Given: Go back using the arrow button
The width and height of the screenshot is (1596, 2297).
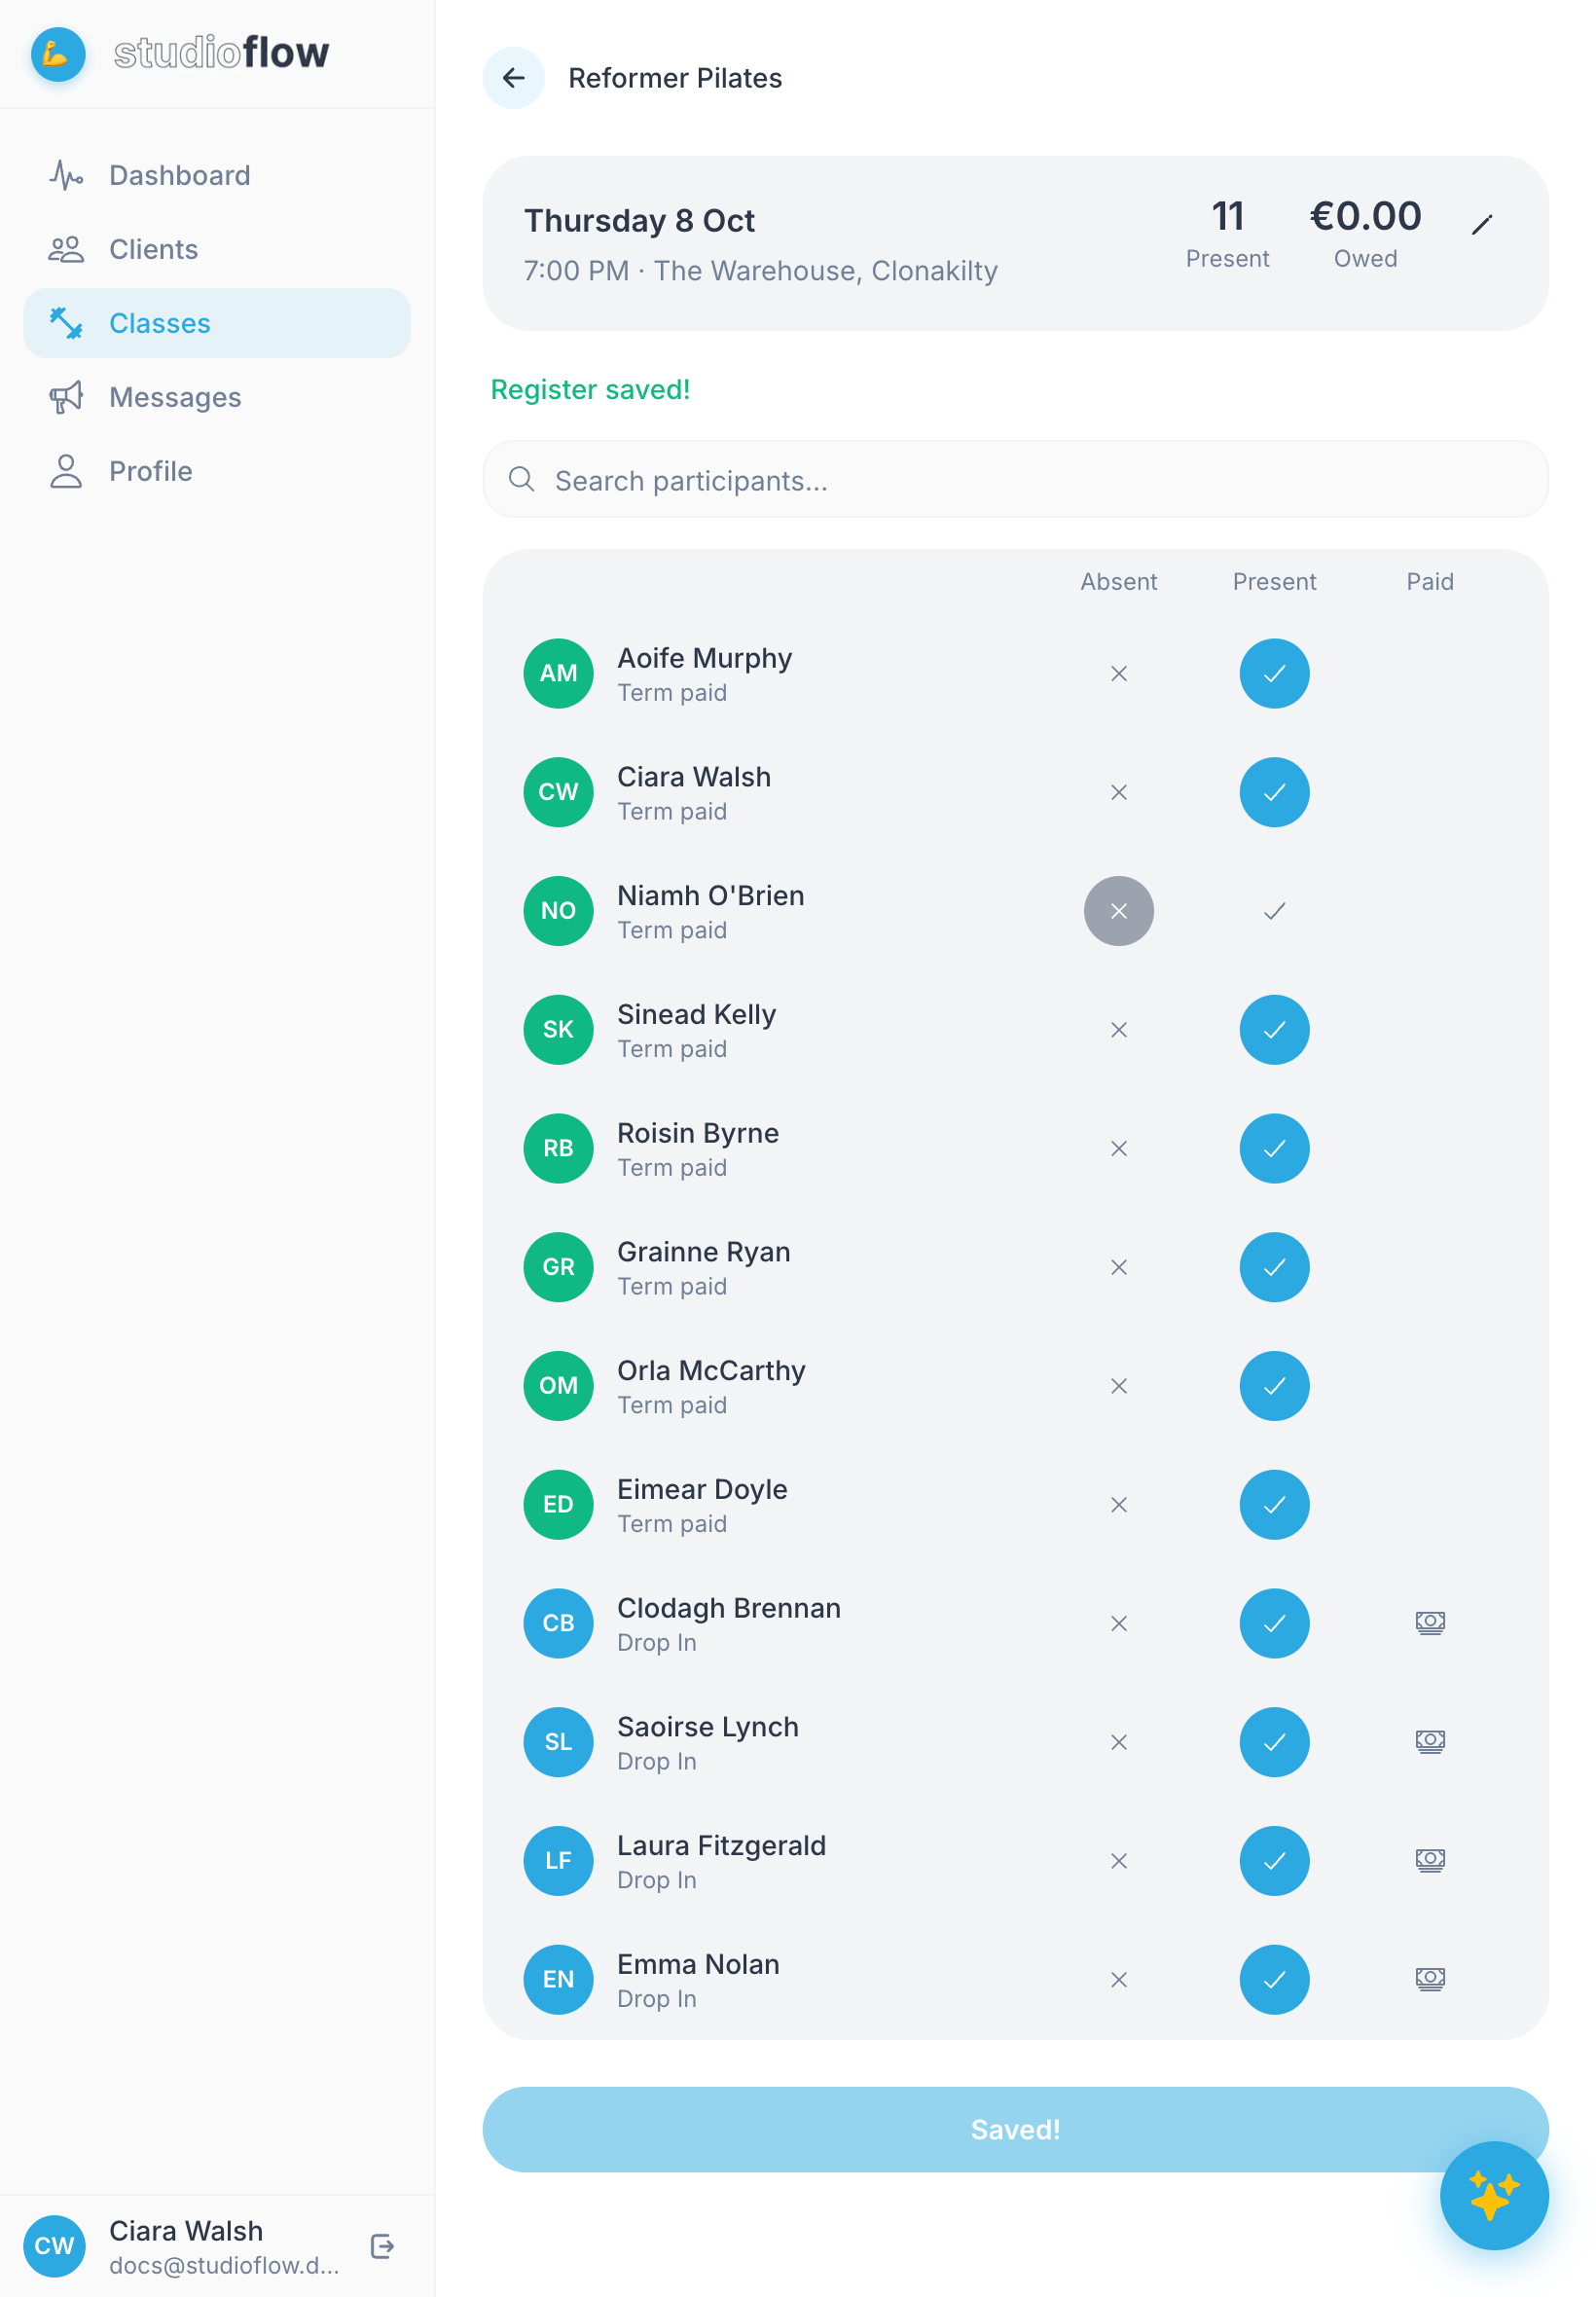Looking at the screenshot, I should point(514,78).
